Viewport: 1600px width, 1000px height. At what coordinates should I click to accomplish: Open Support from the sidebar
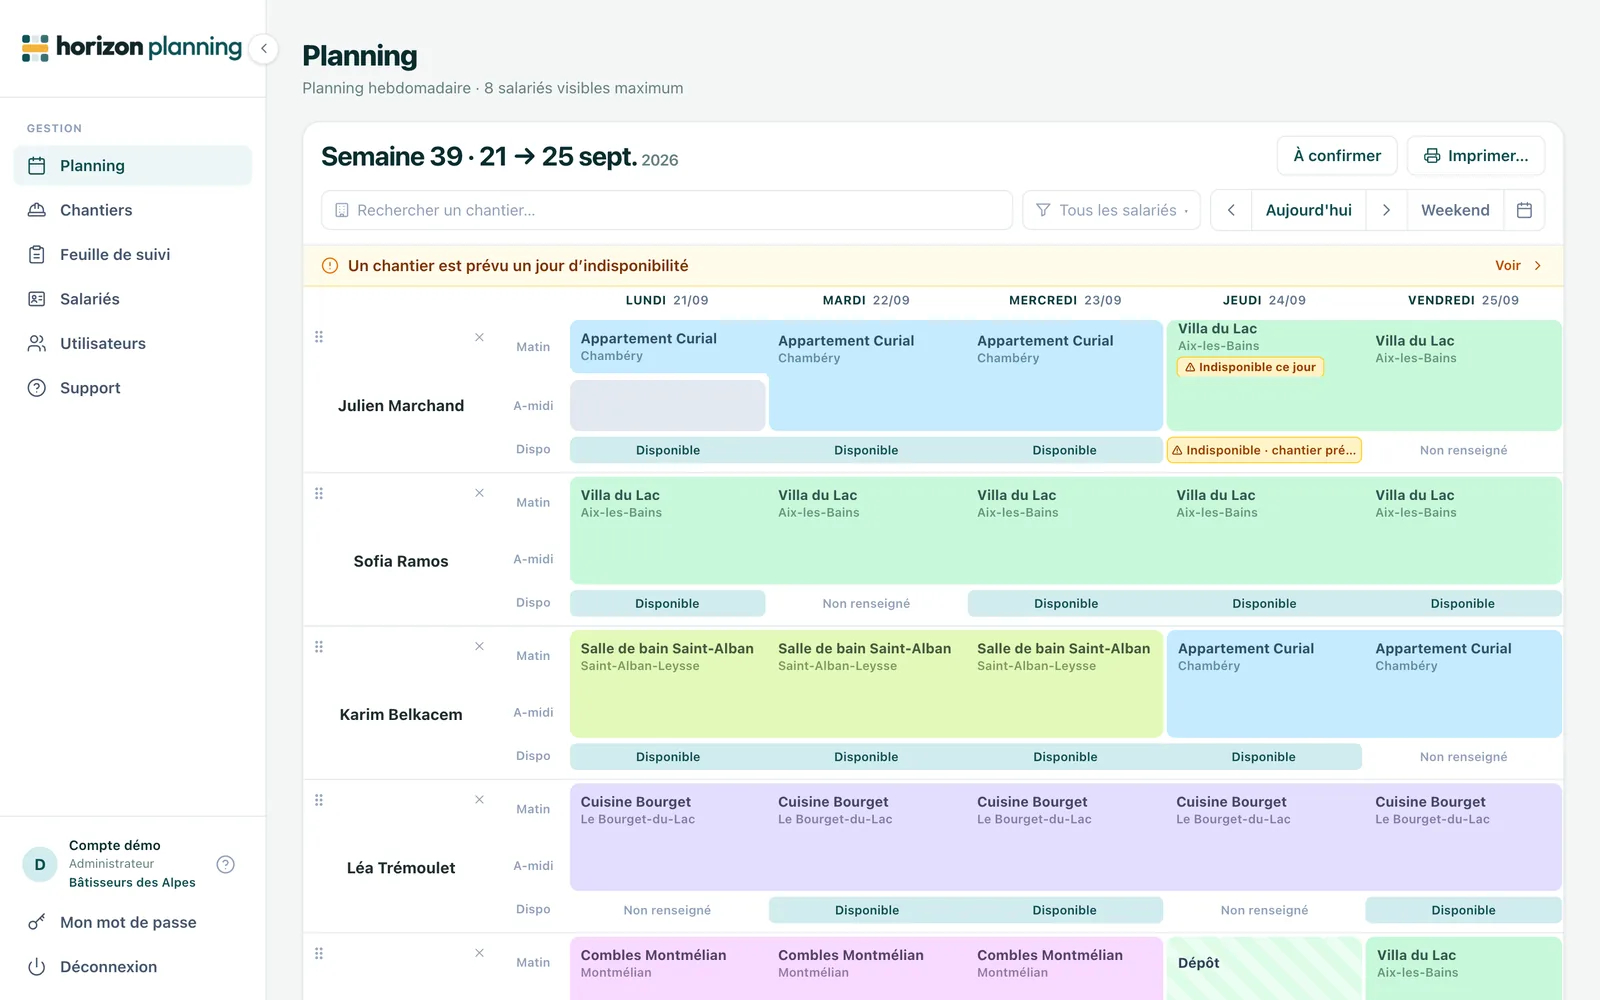click(133, 388)
